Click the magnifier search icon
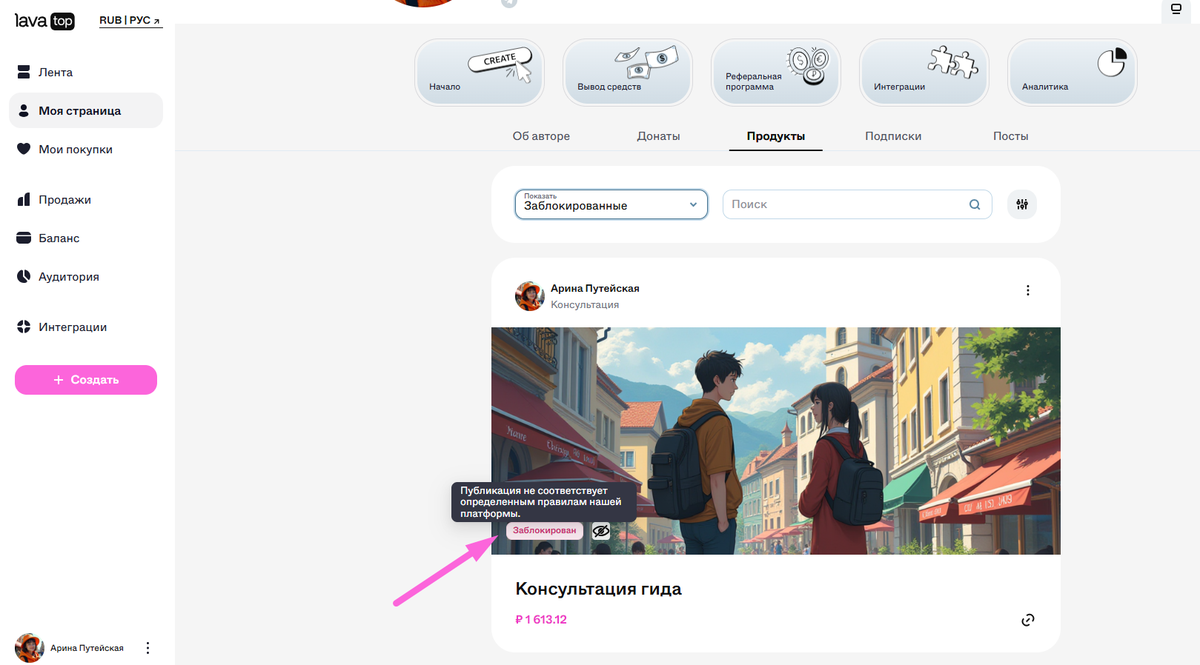 click(x=975, y=204)
